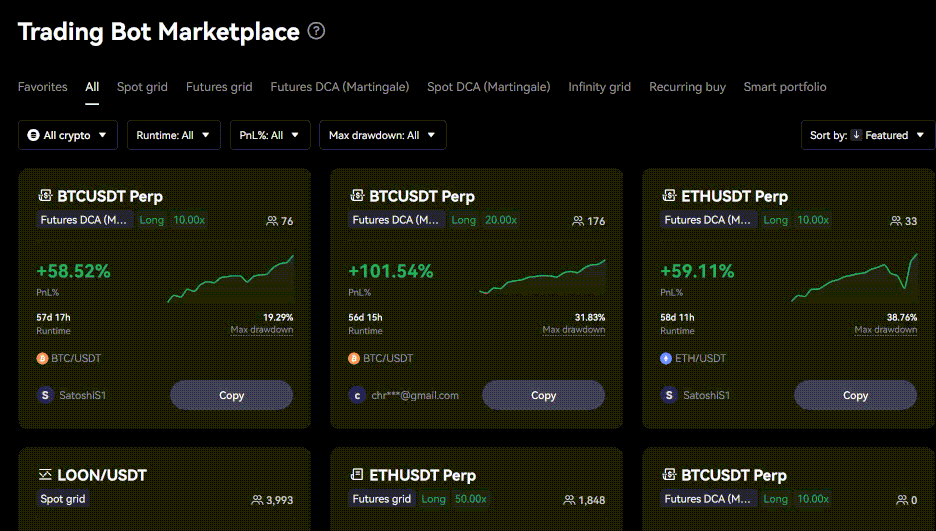The width and height of the screenshot is (936, 531).
Task: Switch to the Spot grid tab
Action: pos(142,87)
